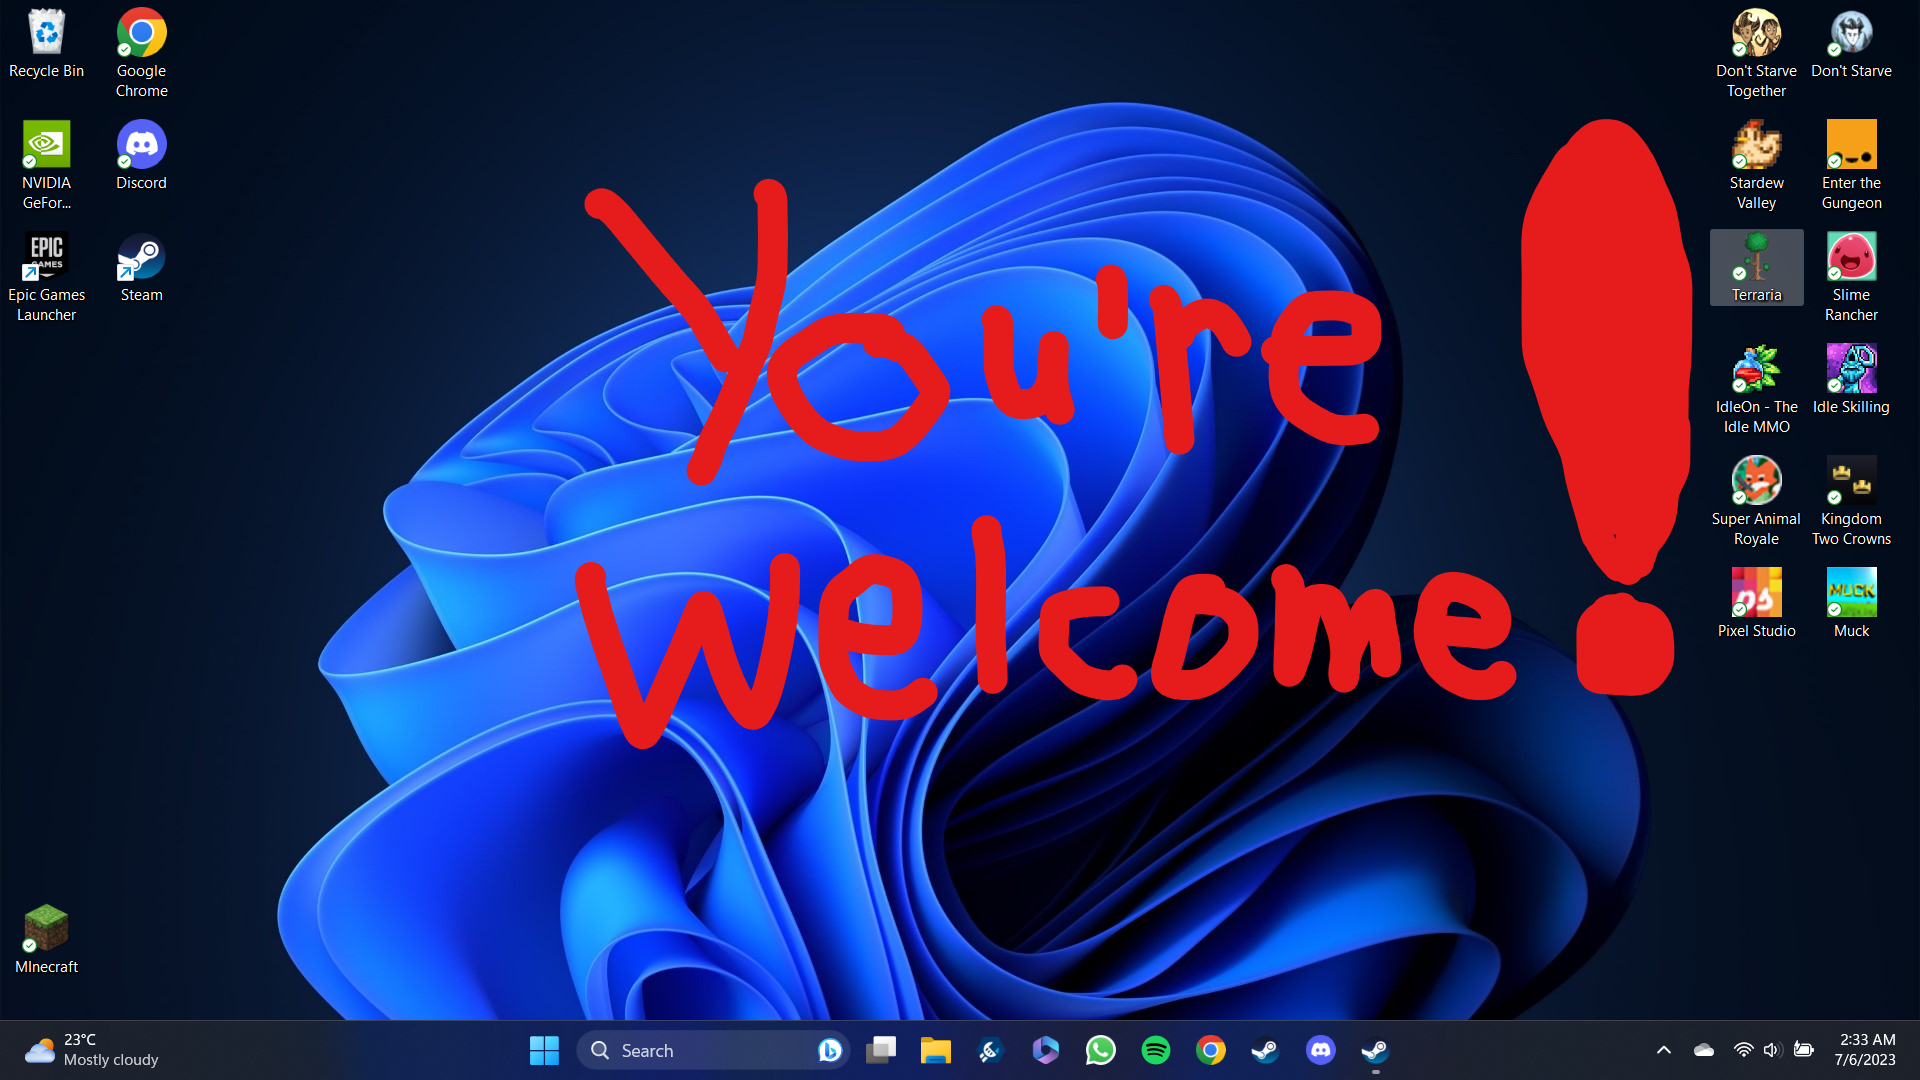
Task: Open the Windows Start menu
Action: tap(544, 1050)
